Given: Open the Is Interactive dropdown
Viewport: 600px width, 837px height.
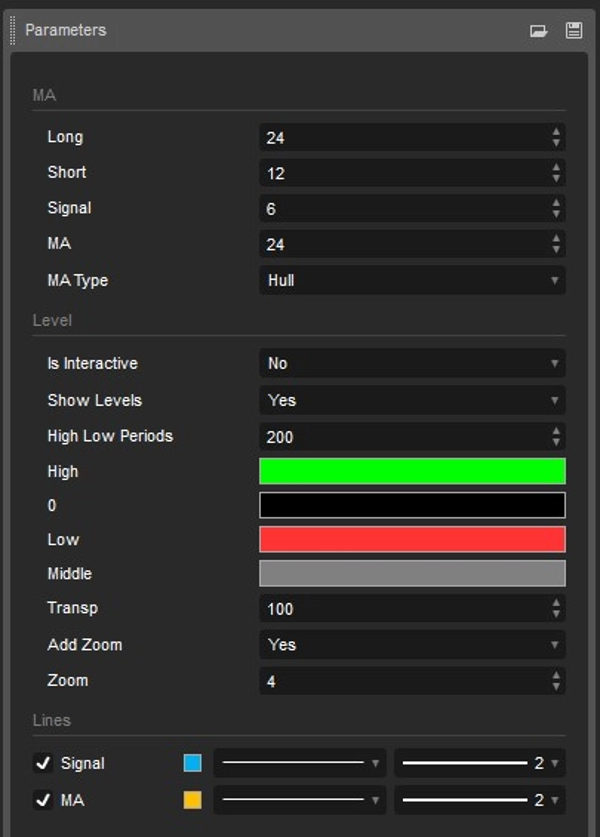Looking at the screenshot, I should click(410, 363).
